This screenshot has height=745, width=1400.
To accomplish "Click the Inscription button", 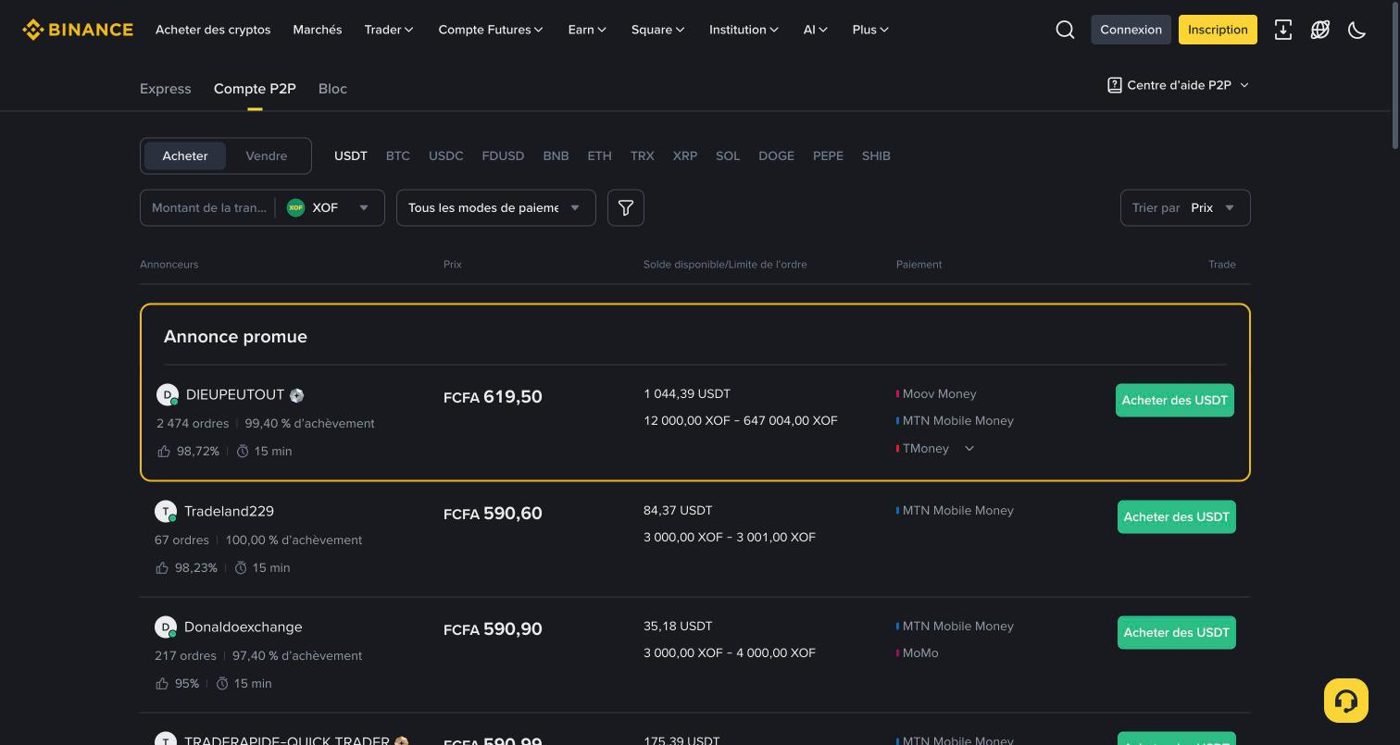I will pyautogui.click(x=1218, y=30).
